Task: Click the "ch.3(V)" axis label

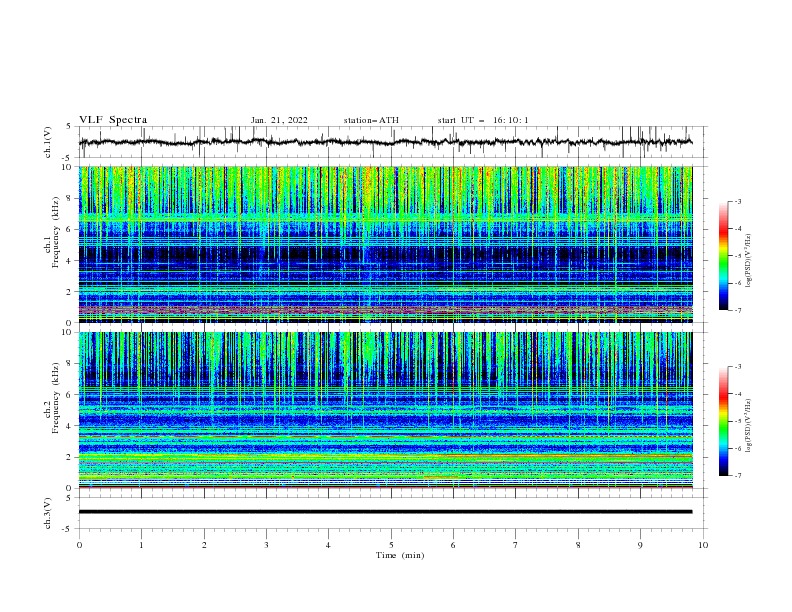Action: [48, 513]
